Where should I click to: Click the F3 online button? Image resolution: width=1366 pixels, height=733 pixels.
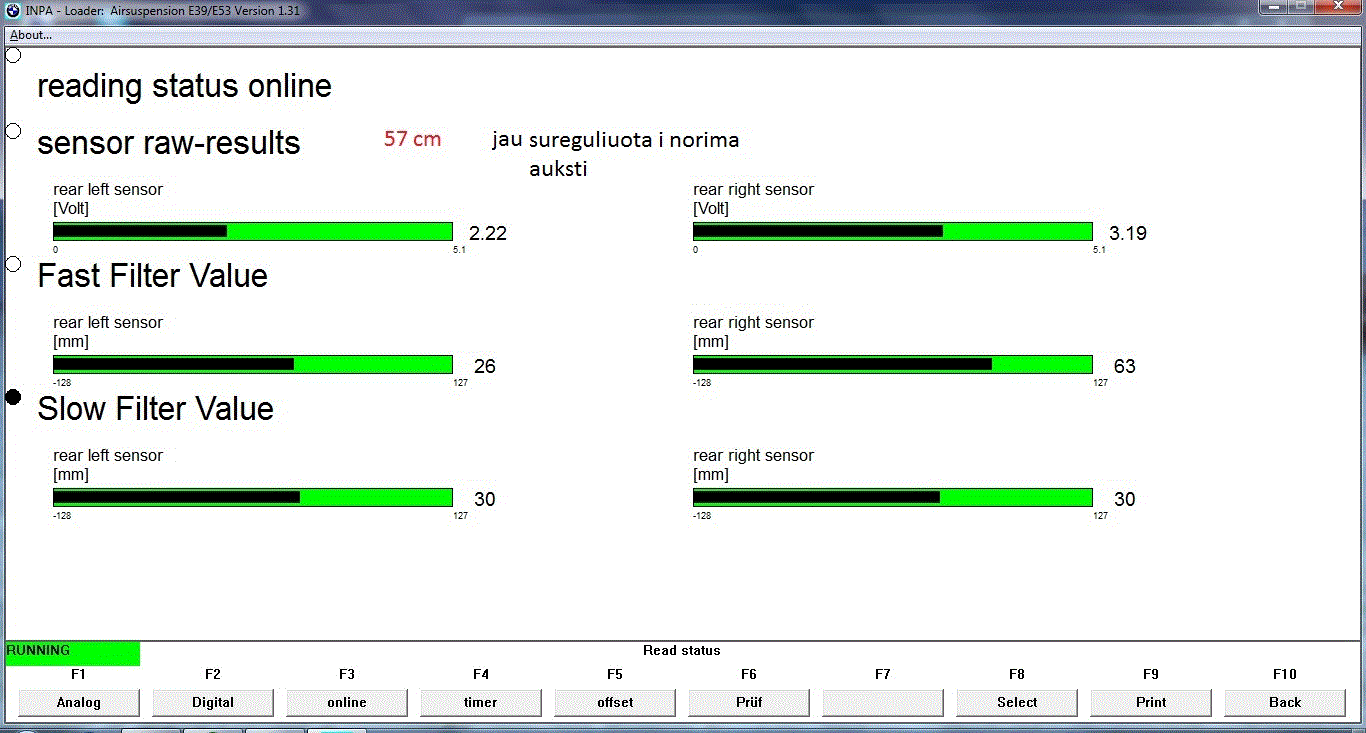tap(347, 702)
